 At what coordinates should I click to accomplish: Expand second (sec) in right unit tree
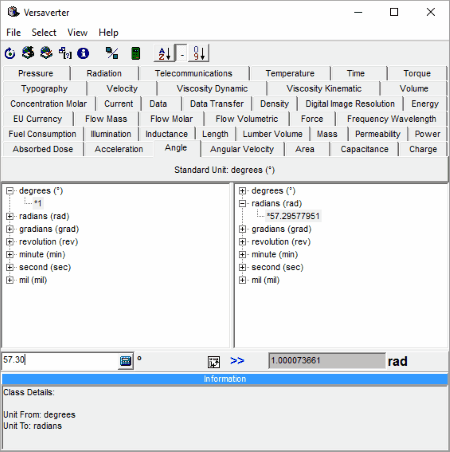click(x=242, y=267)
